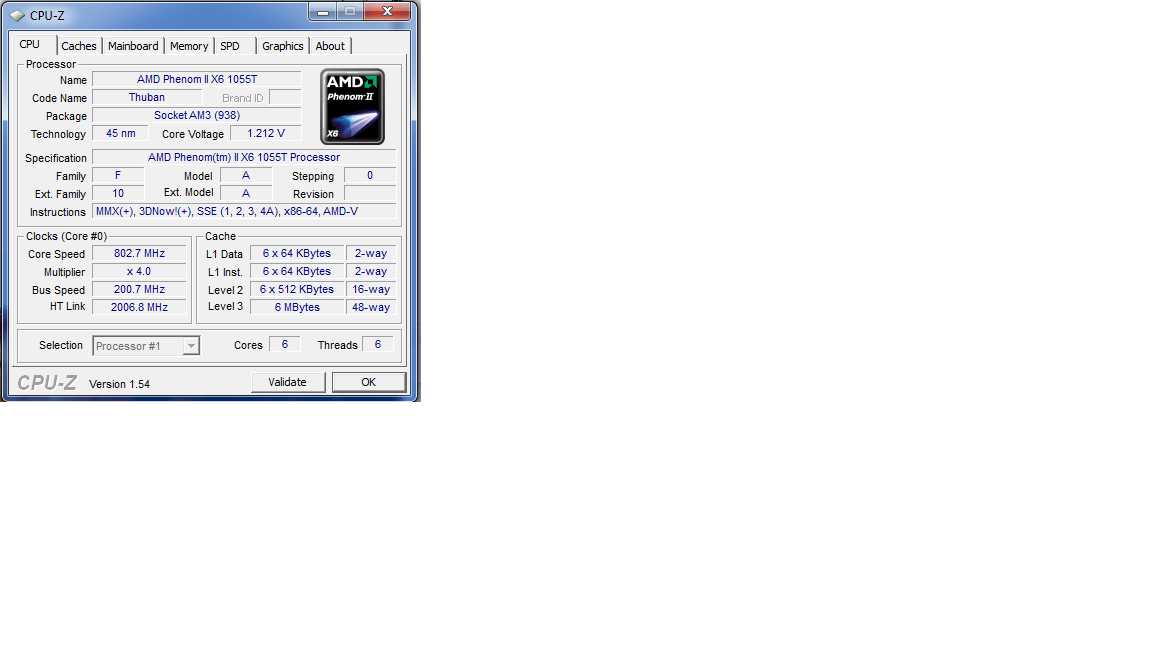Expand the Processor #1 selection dropdown
This screenshot has width=1152, height=648.
tap(191, 345)
